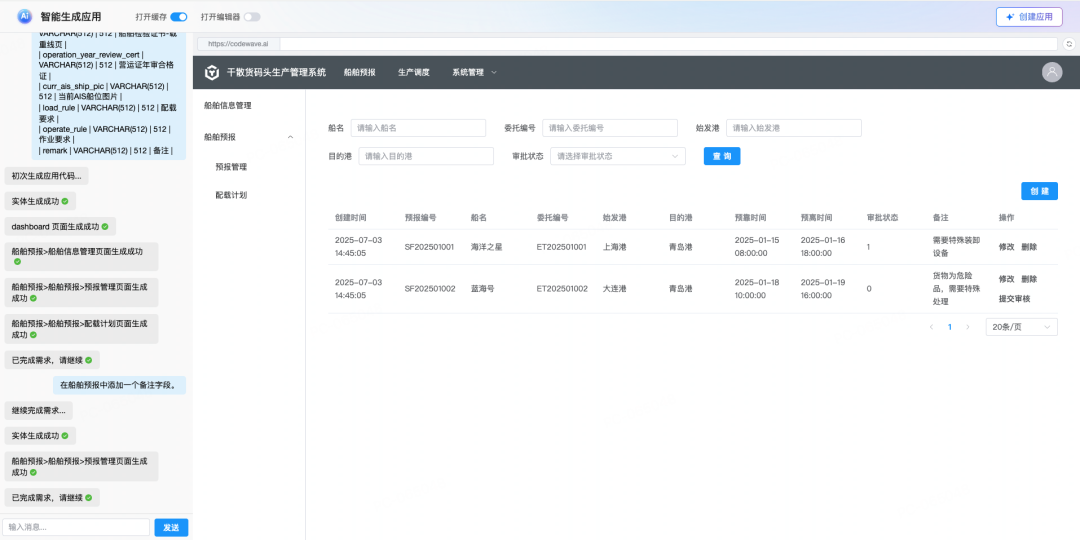Click the 在船舶预报中添加一个备注字段 message

(119, 385)
